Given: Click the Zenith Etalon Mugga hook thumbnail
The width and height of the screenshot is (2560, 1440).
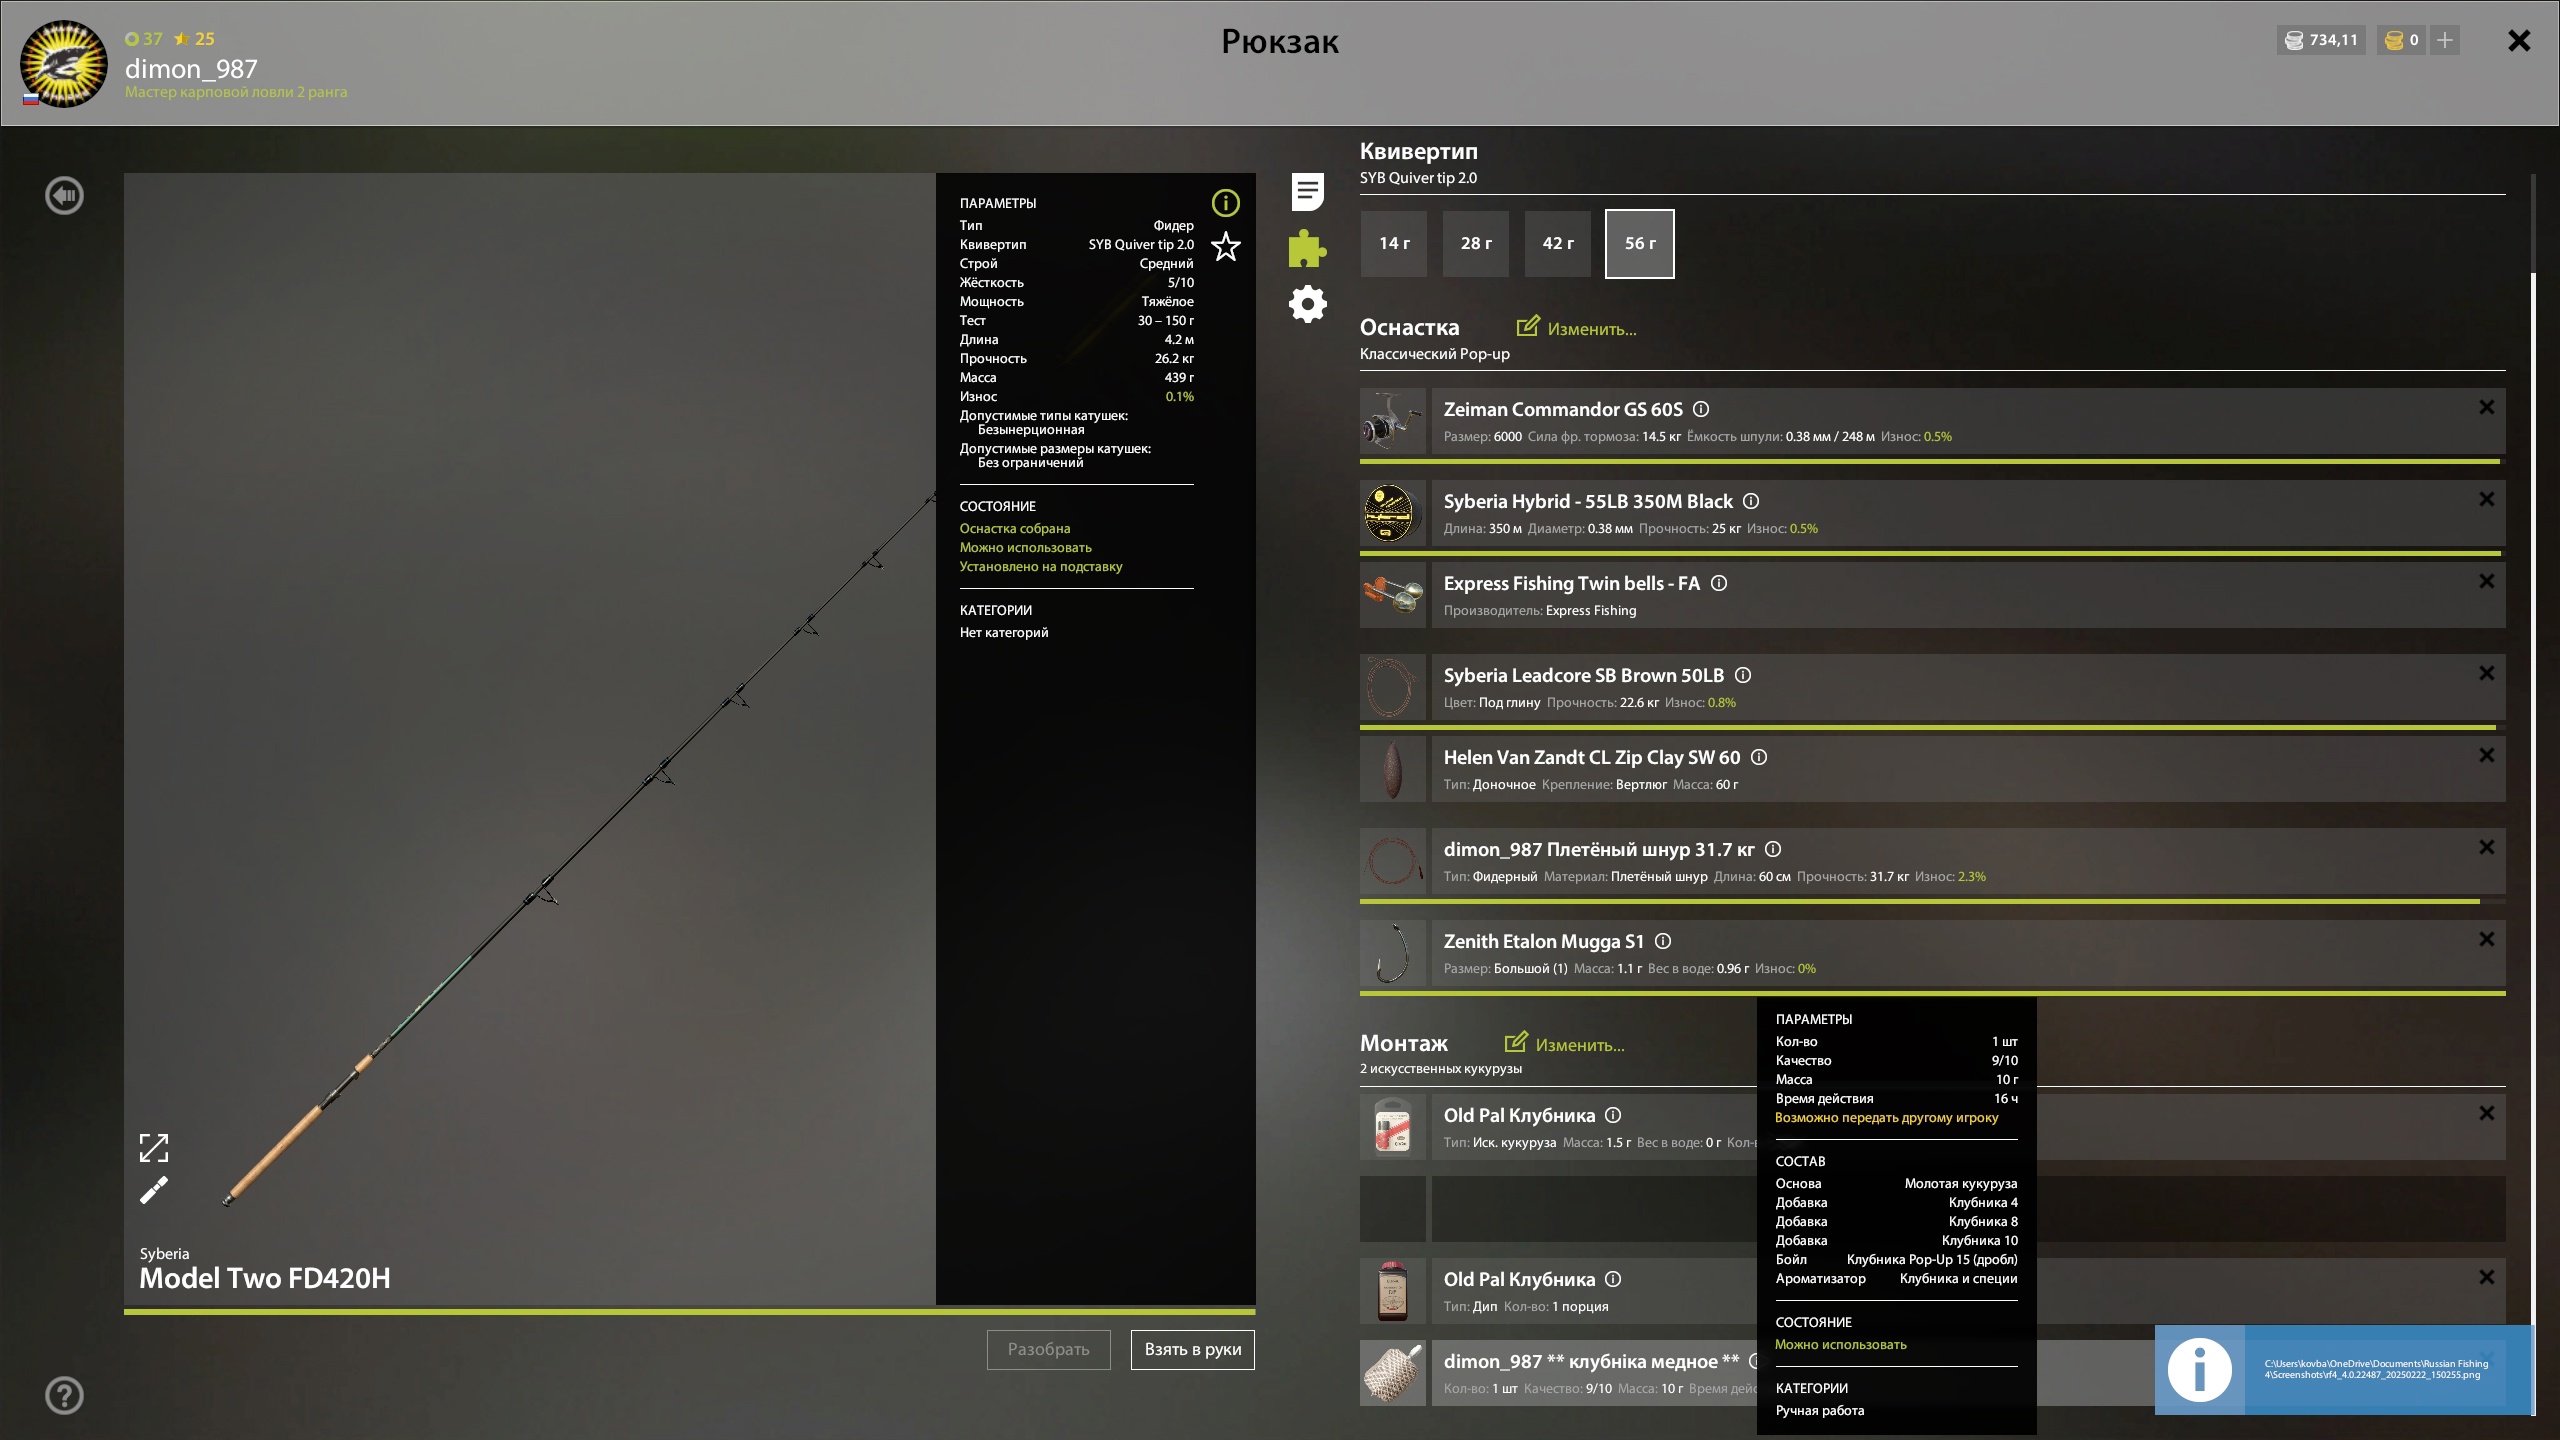Looking at the screenshot, I should pos(1392,953).
